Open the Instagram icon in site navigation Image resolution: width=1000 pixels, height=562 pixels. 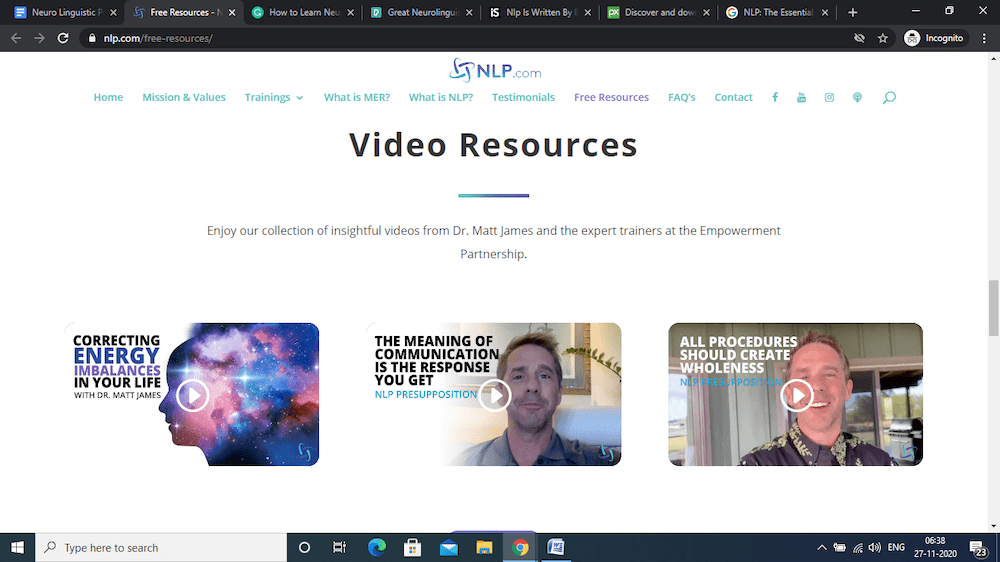pos(829,97)
